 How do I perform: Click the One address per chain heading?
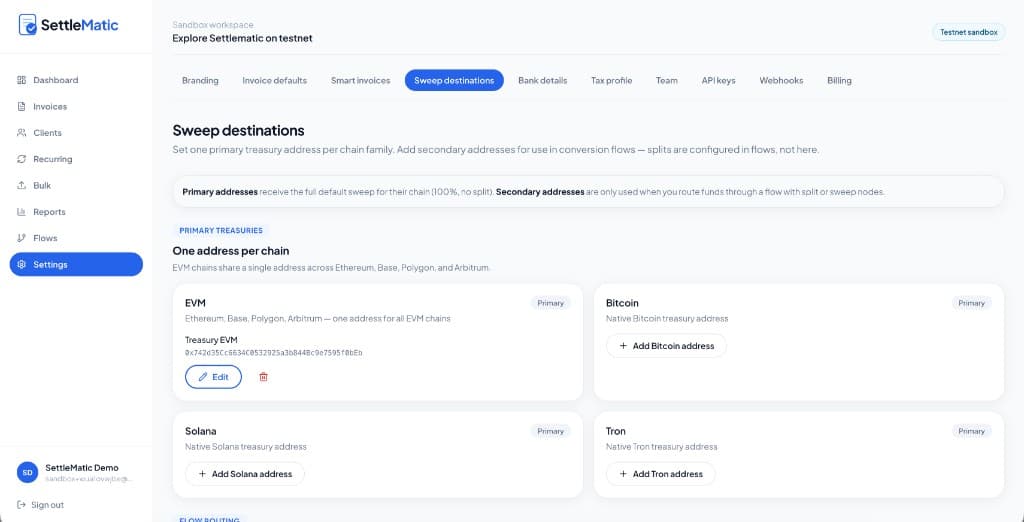[x=231, y=251]
